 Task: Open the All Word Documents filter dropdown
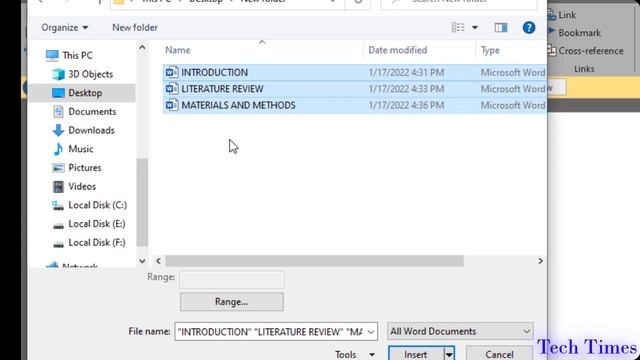(x=460, y=331)
